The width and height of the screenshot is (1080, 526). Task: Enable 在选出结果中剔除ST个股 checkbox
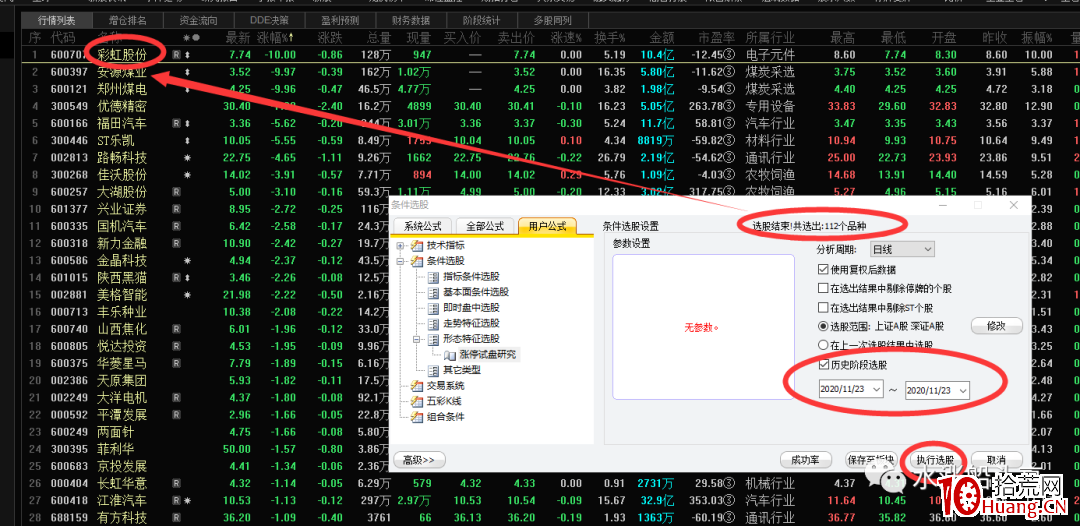click(822, 307)
